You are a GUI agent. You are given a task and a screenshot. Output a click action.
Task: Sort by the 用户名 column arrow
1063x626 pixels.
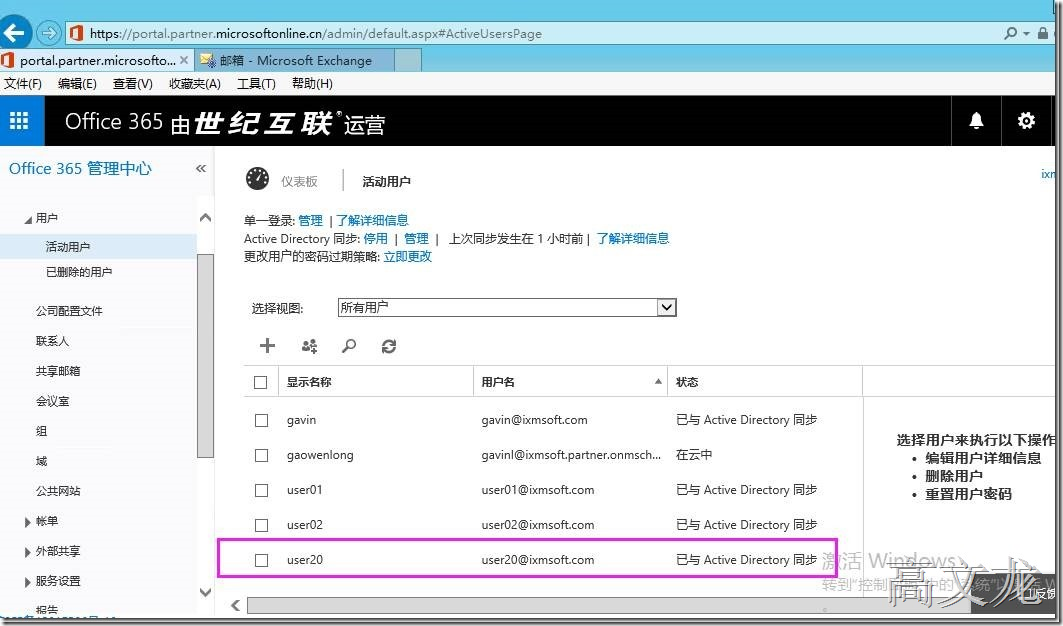point(658,382)
